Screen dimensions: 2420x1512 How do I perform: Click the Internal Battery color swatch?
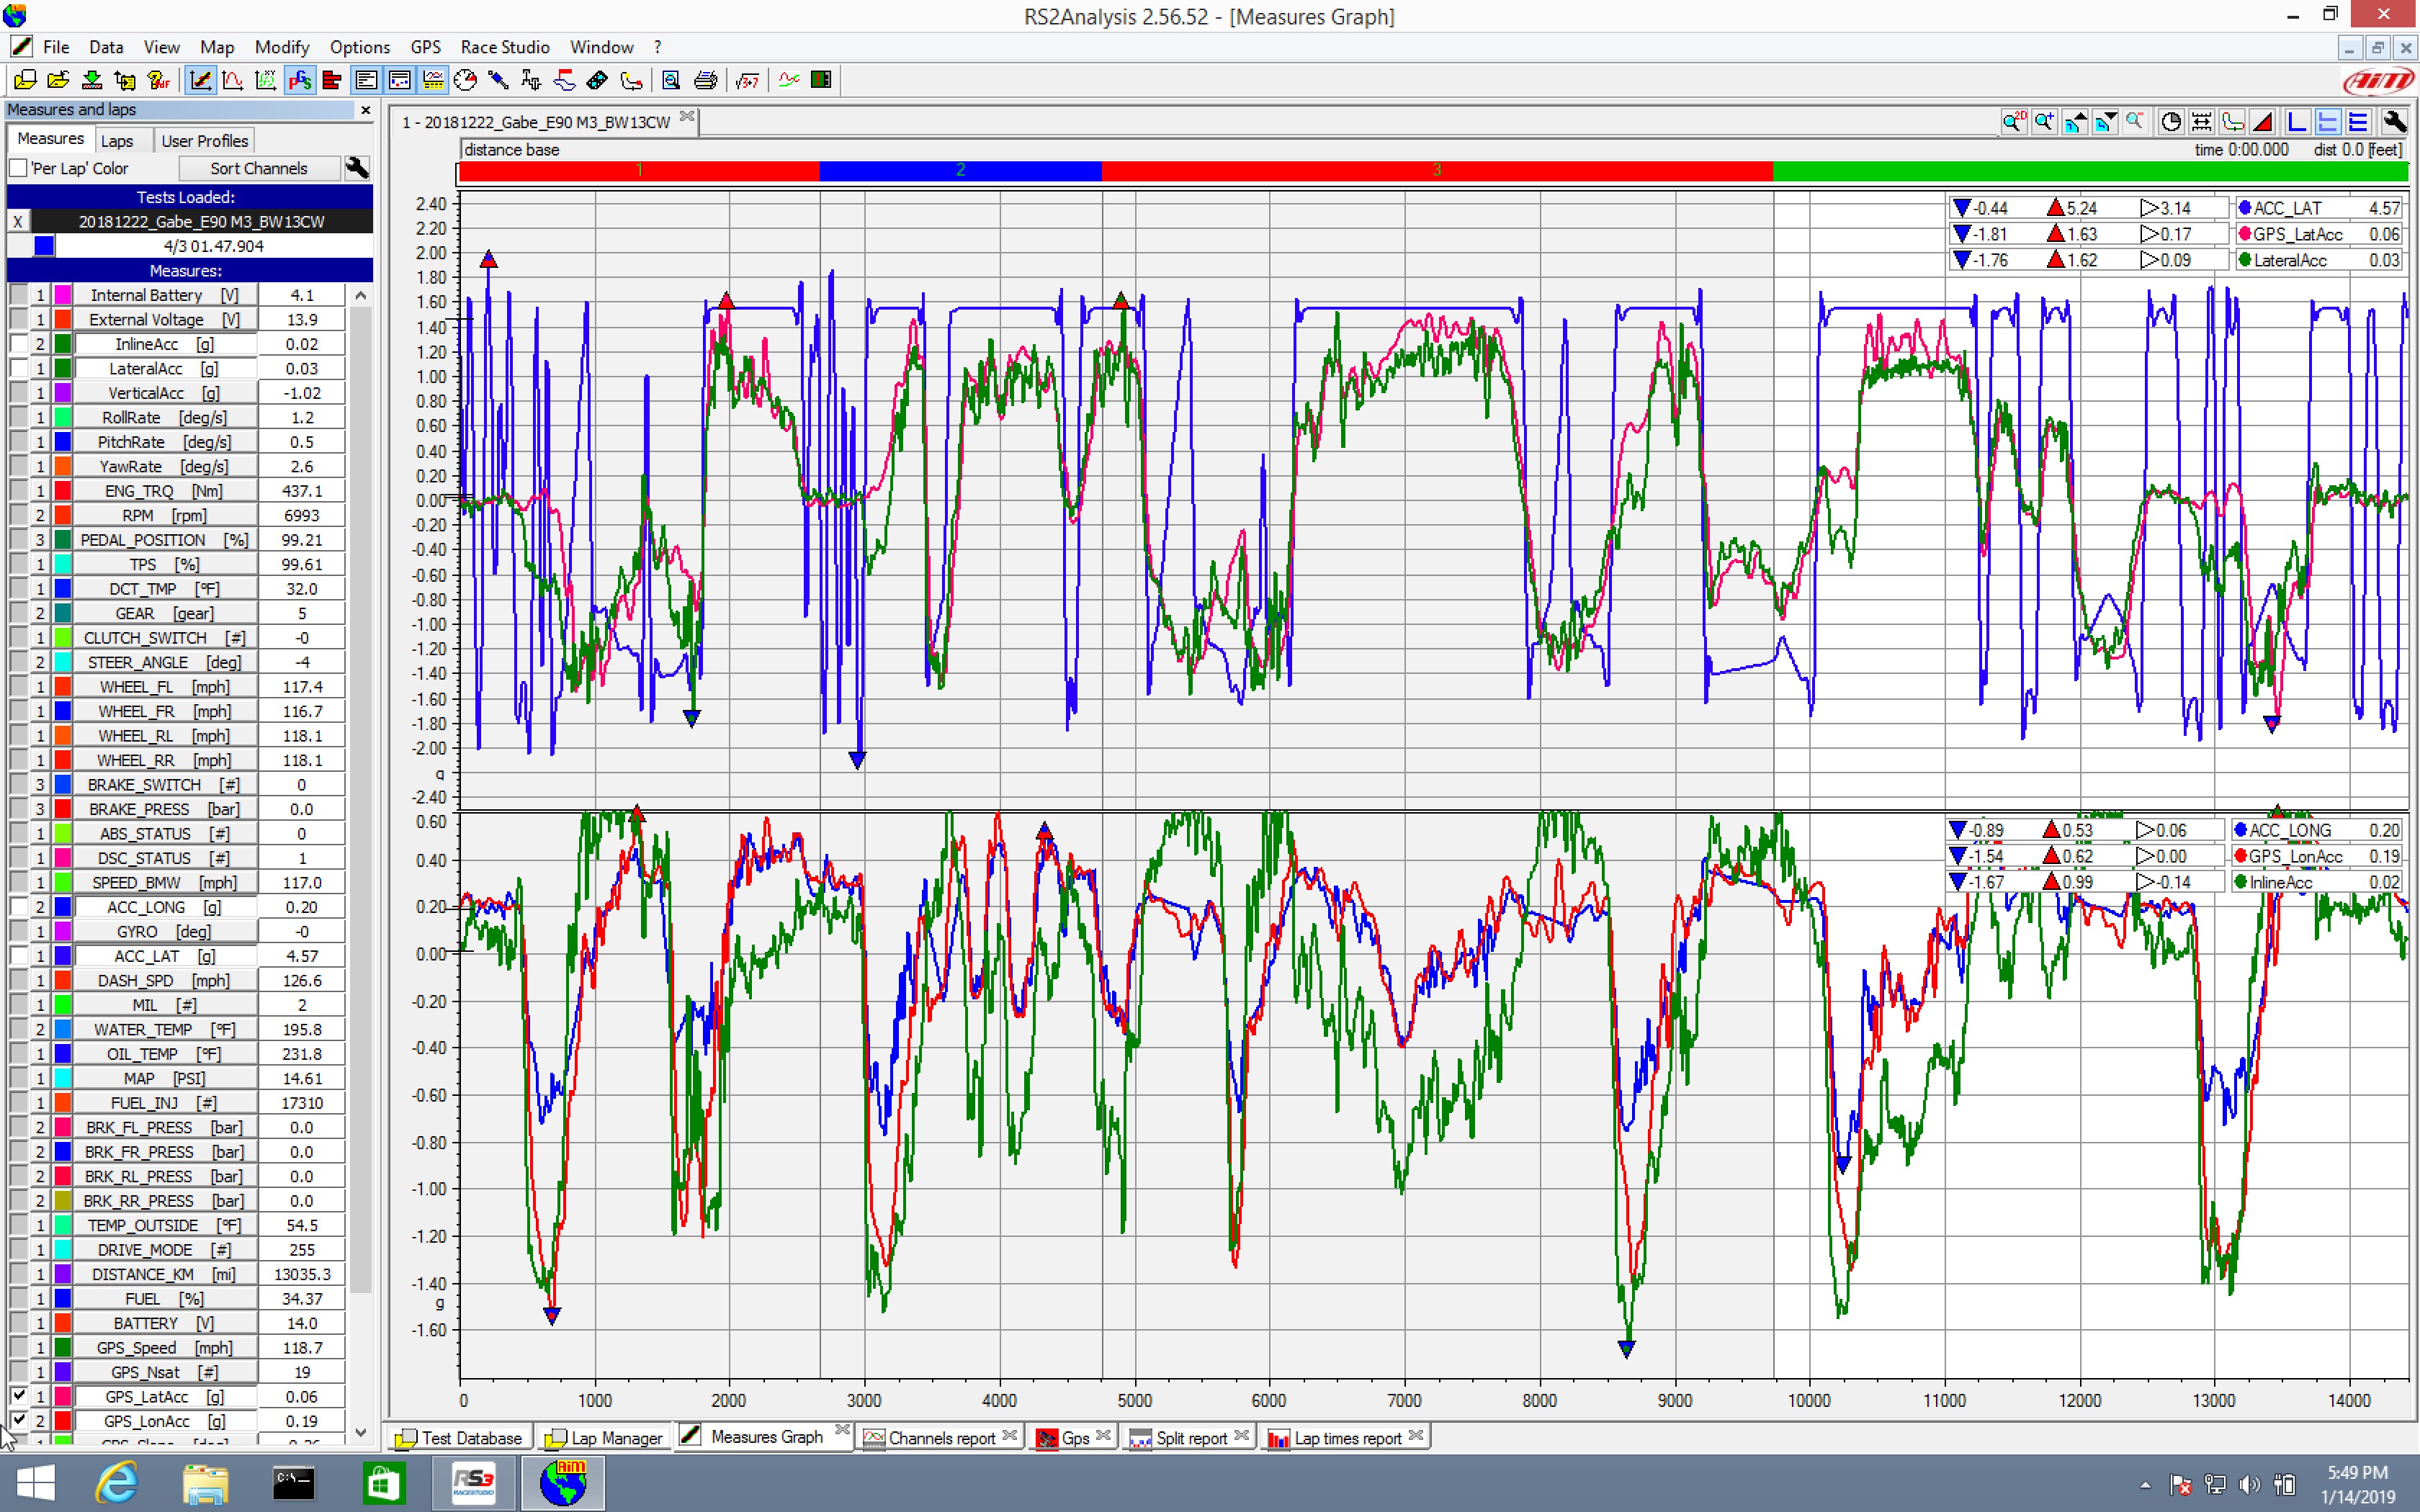coord(63,295)
